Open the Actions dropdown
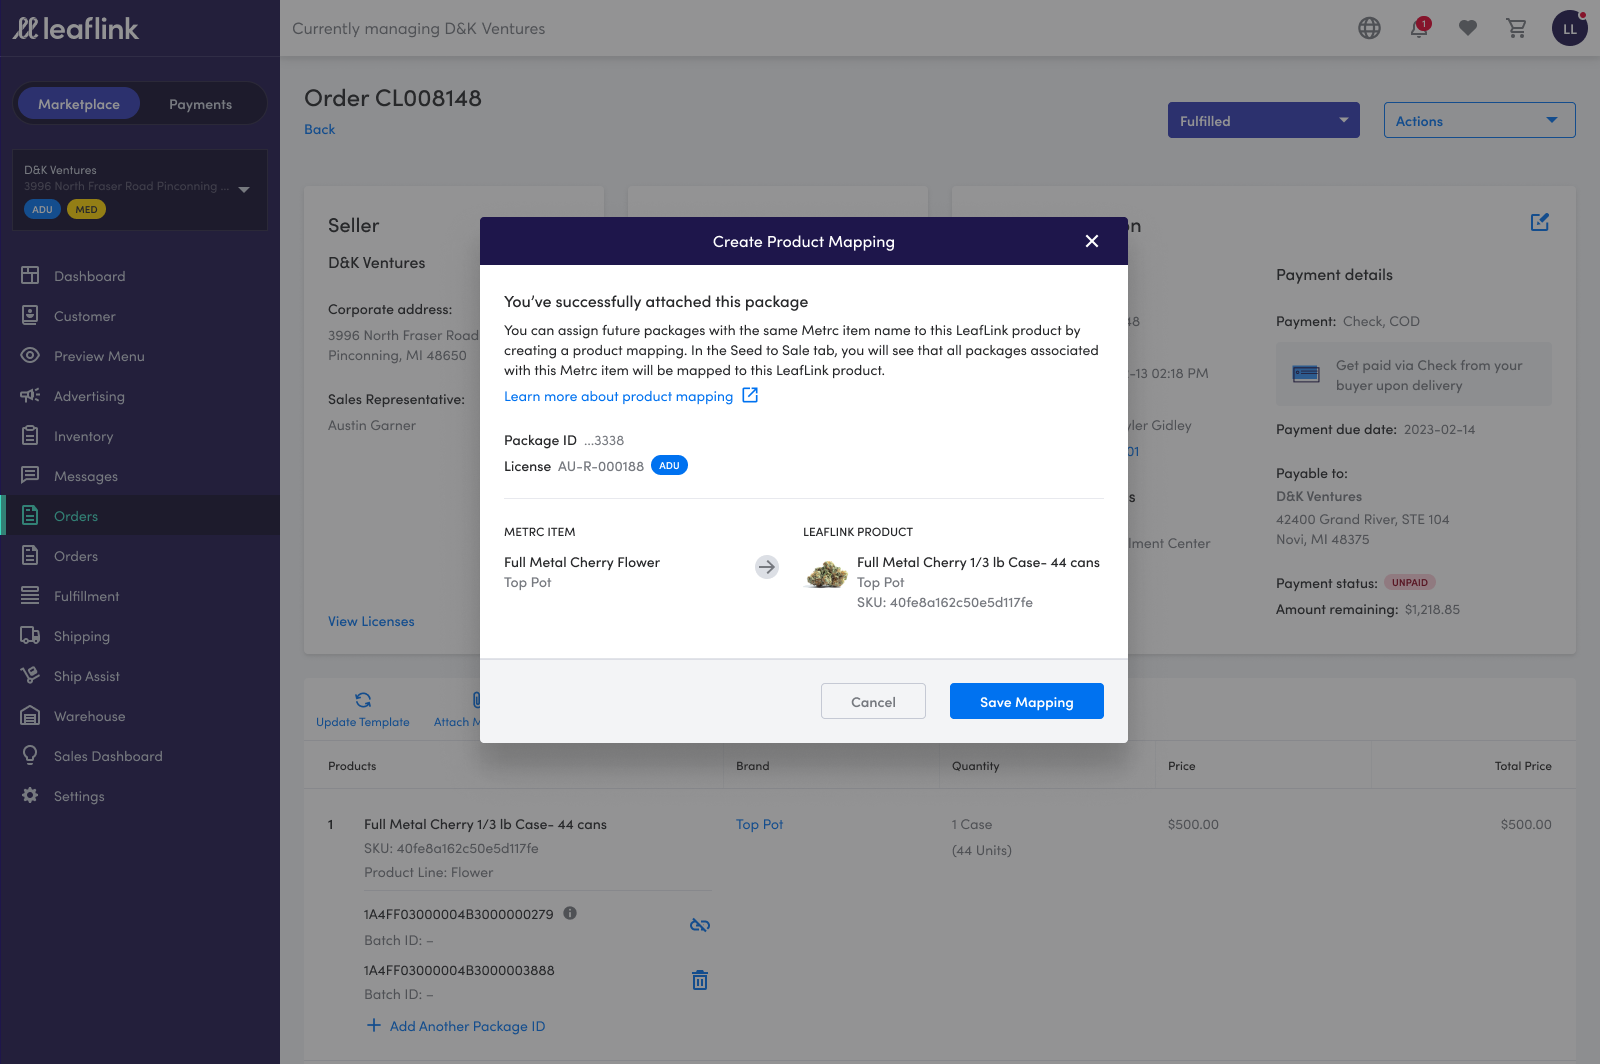This screenshot has height=1064, width=1600. (1479, 120)
